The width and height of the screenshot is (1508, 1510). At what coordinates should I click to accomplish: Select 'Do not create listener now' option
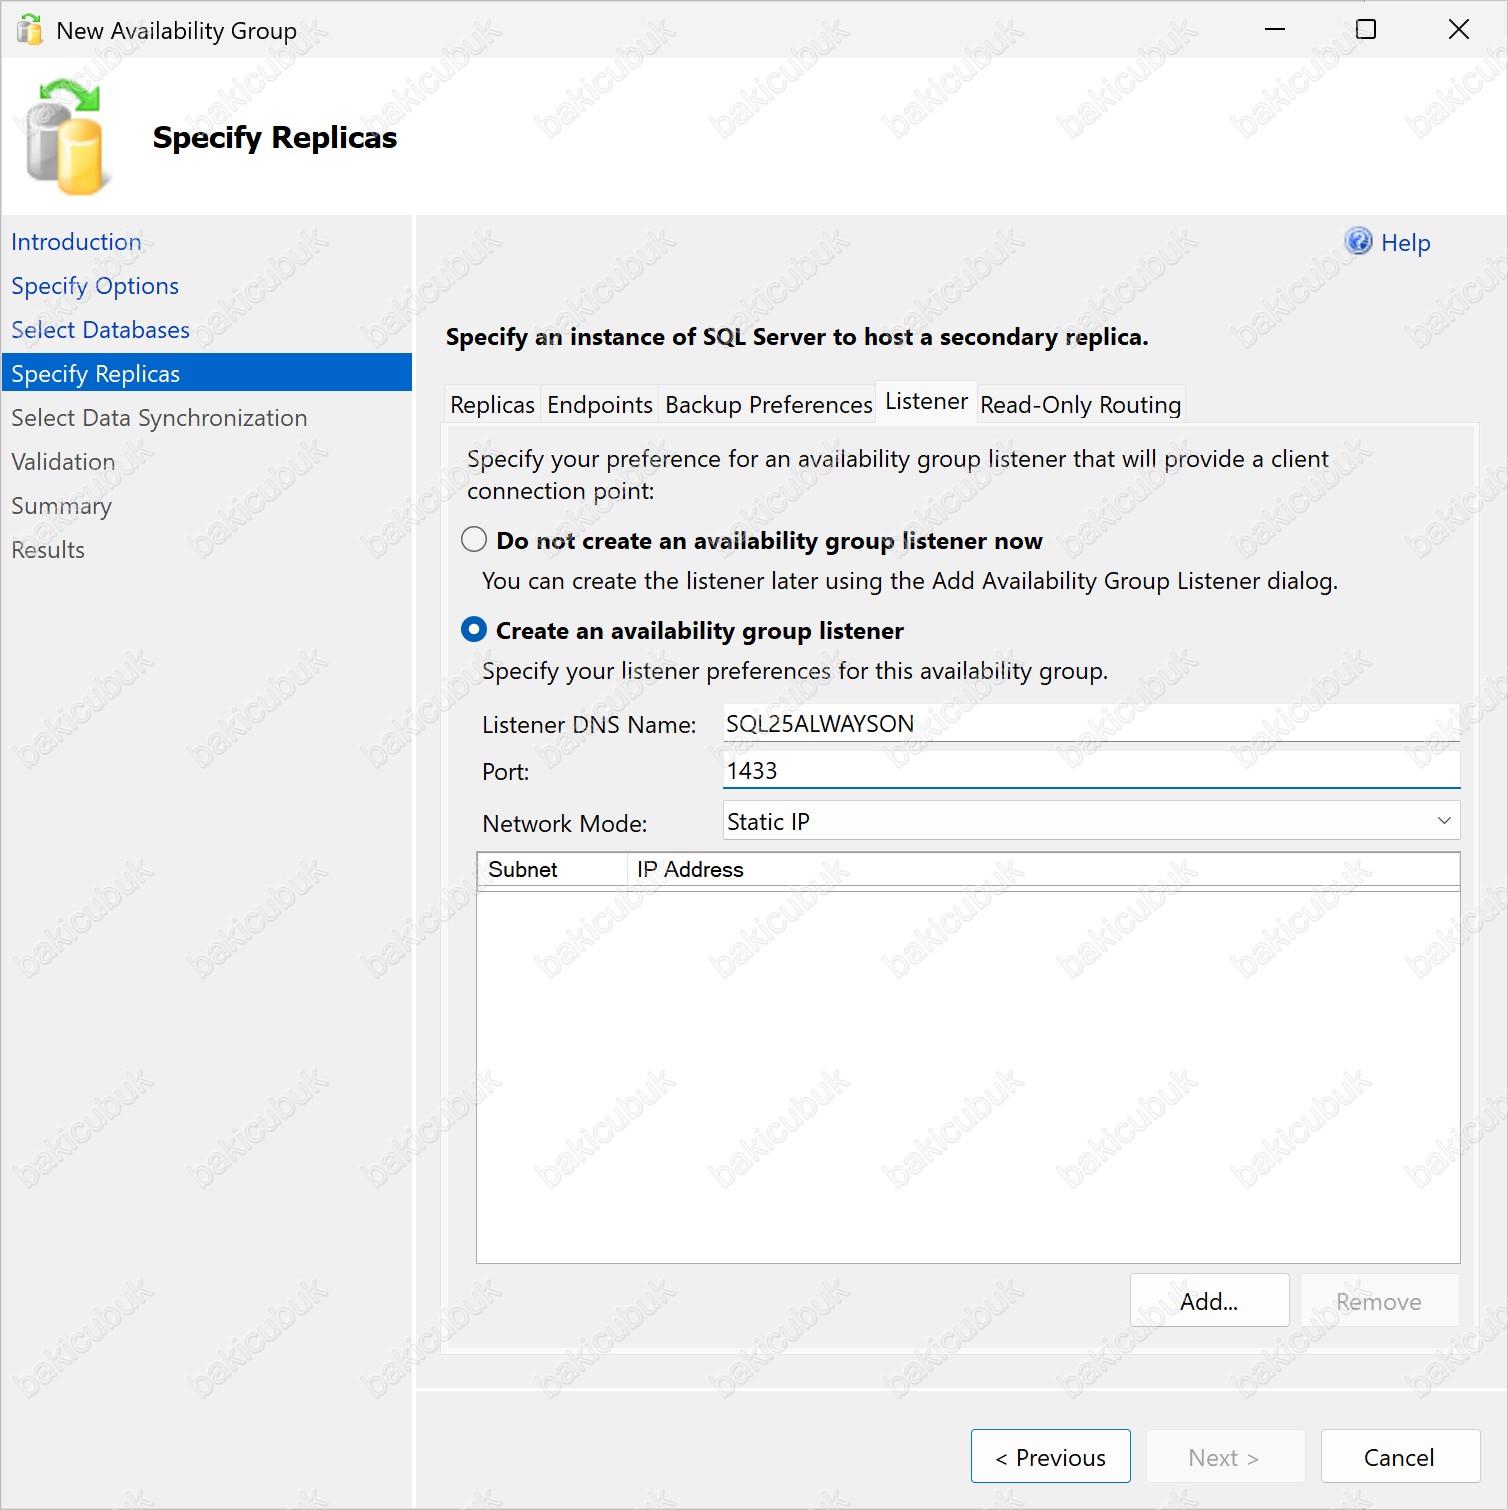(474, 541)
